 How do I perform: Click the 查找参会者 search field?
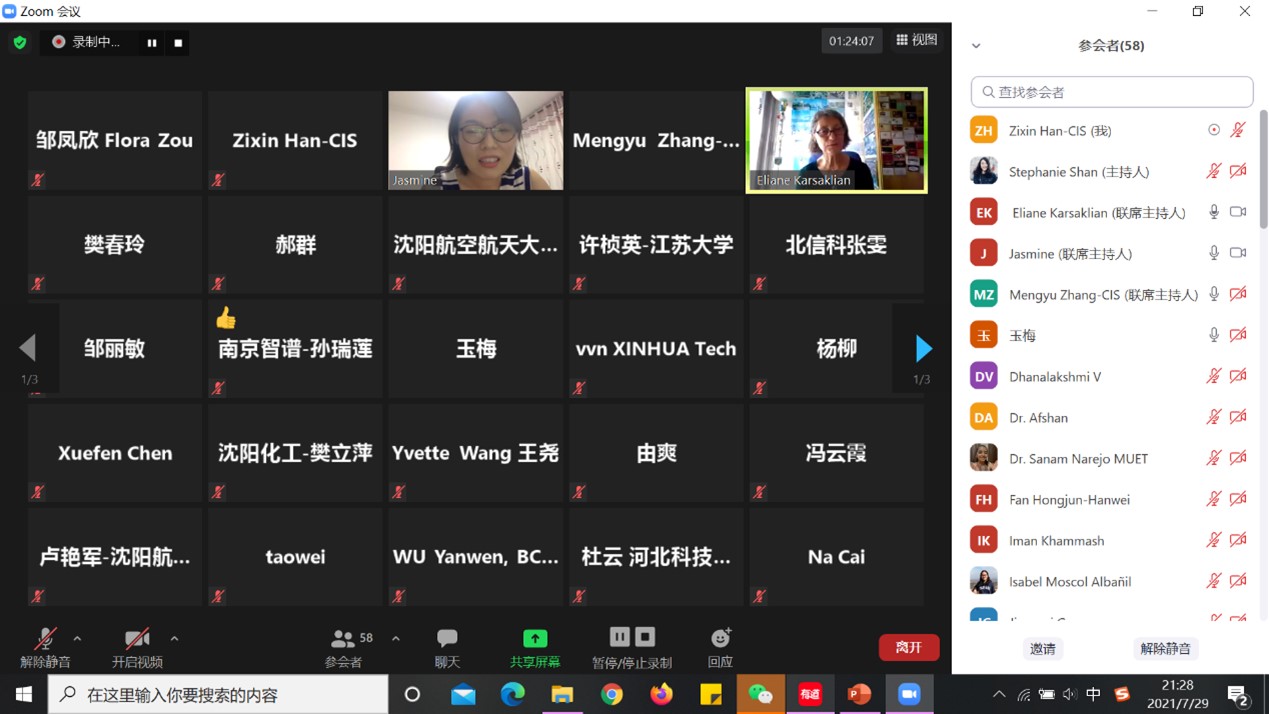point(1112,92)
